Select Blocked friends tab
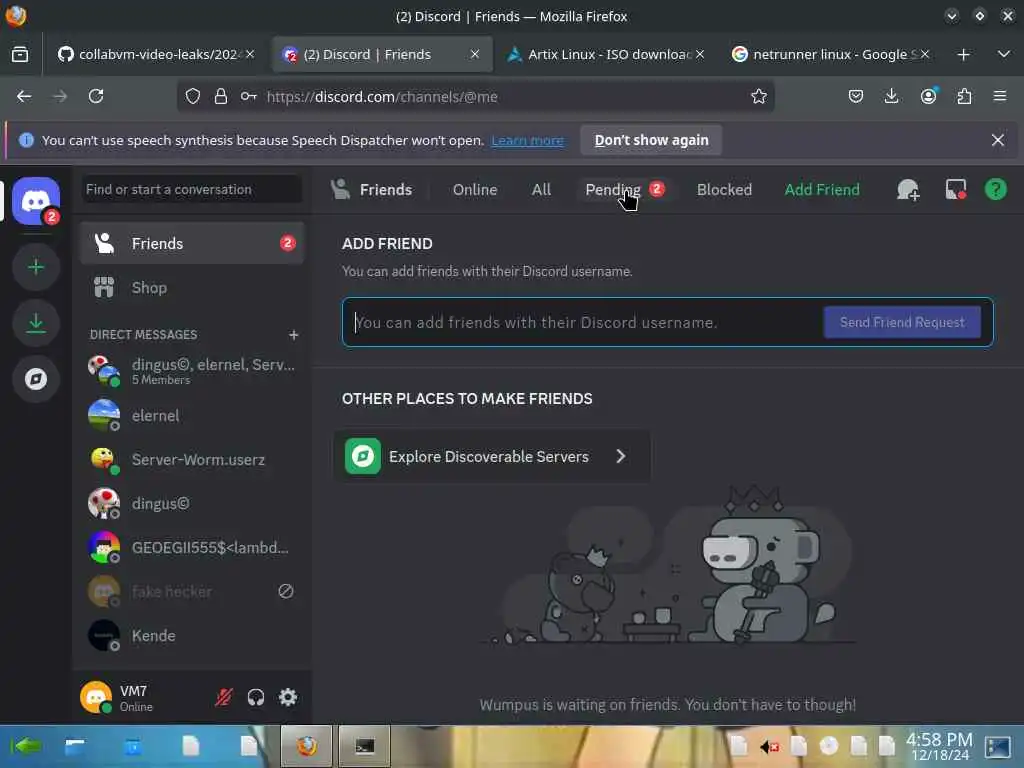 click(724, 190)
